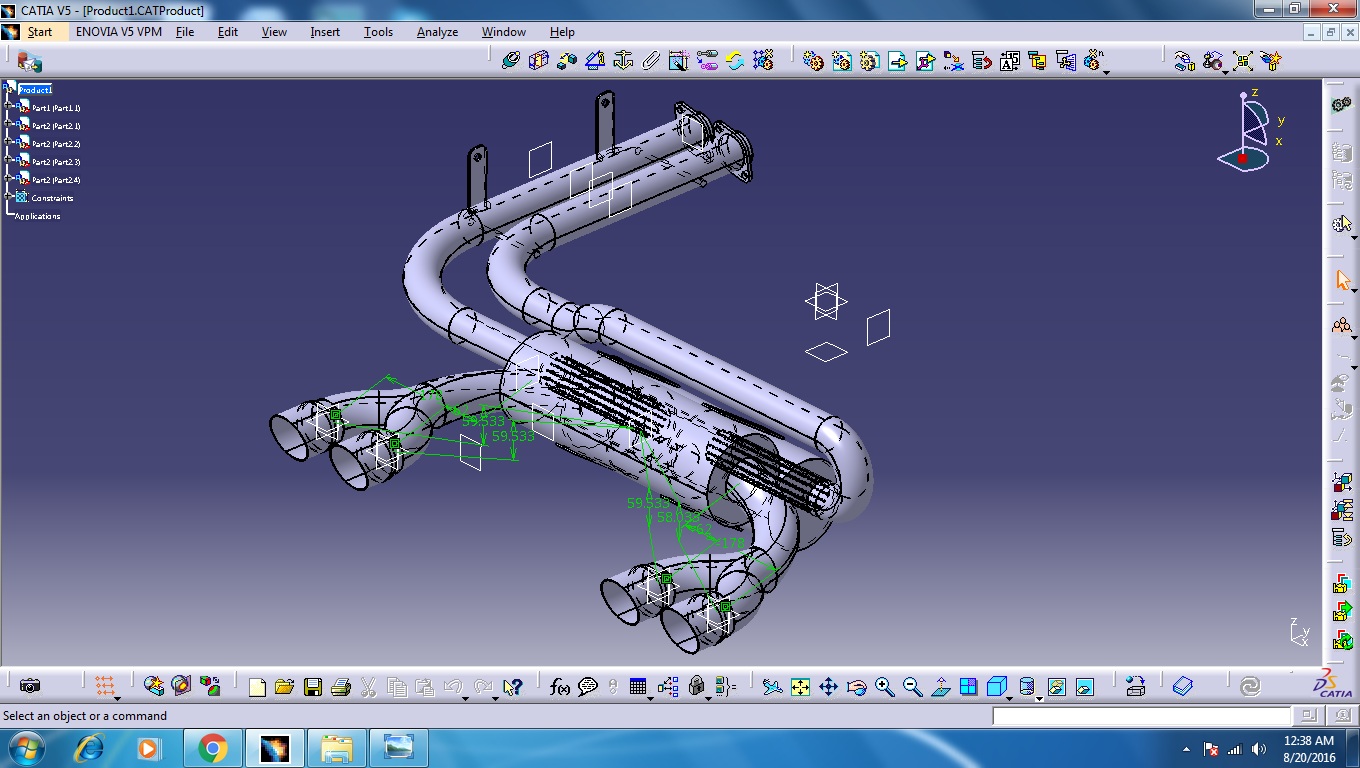Viewport: 1360px width, 768px height.
Task: Open the Formula f(x) tool
Action: [x=560, y=687]
